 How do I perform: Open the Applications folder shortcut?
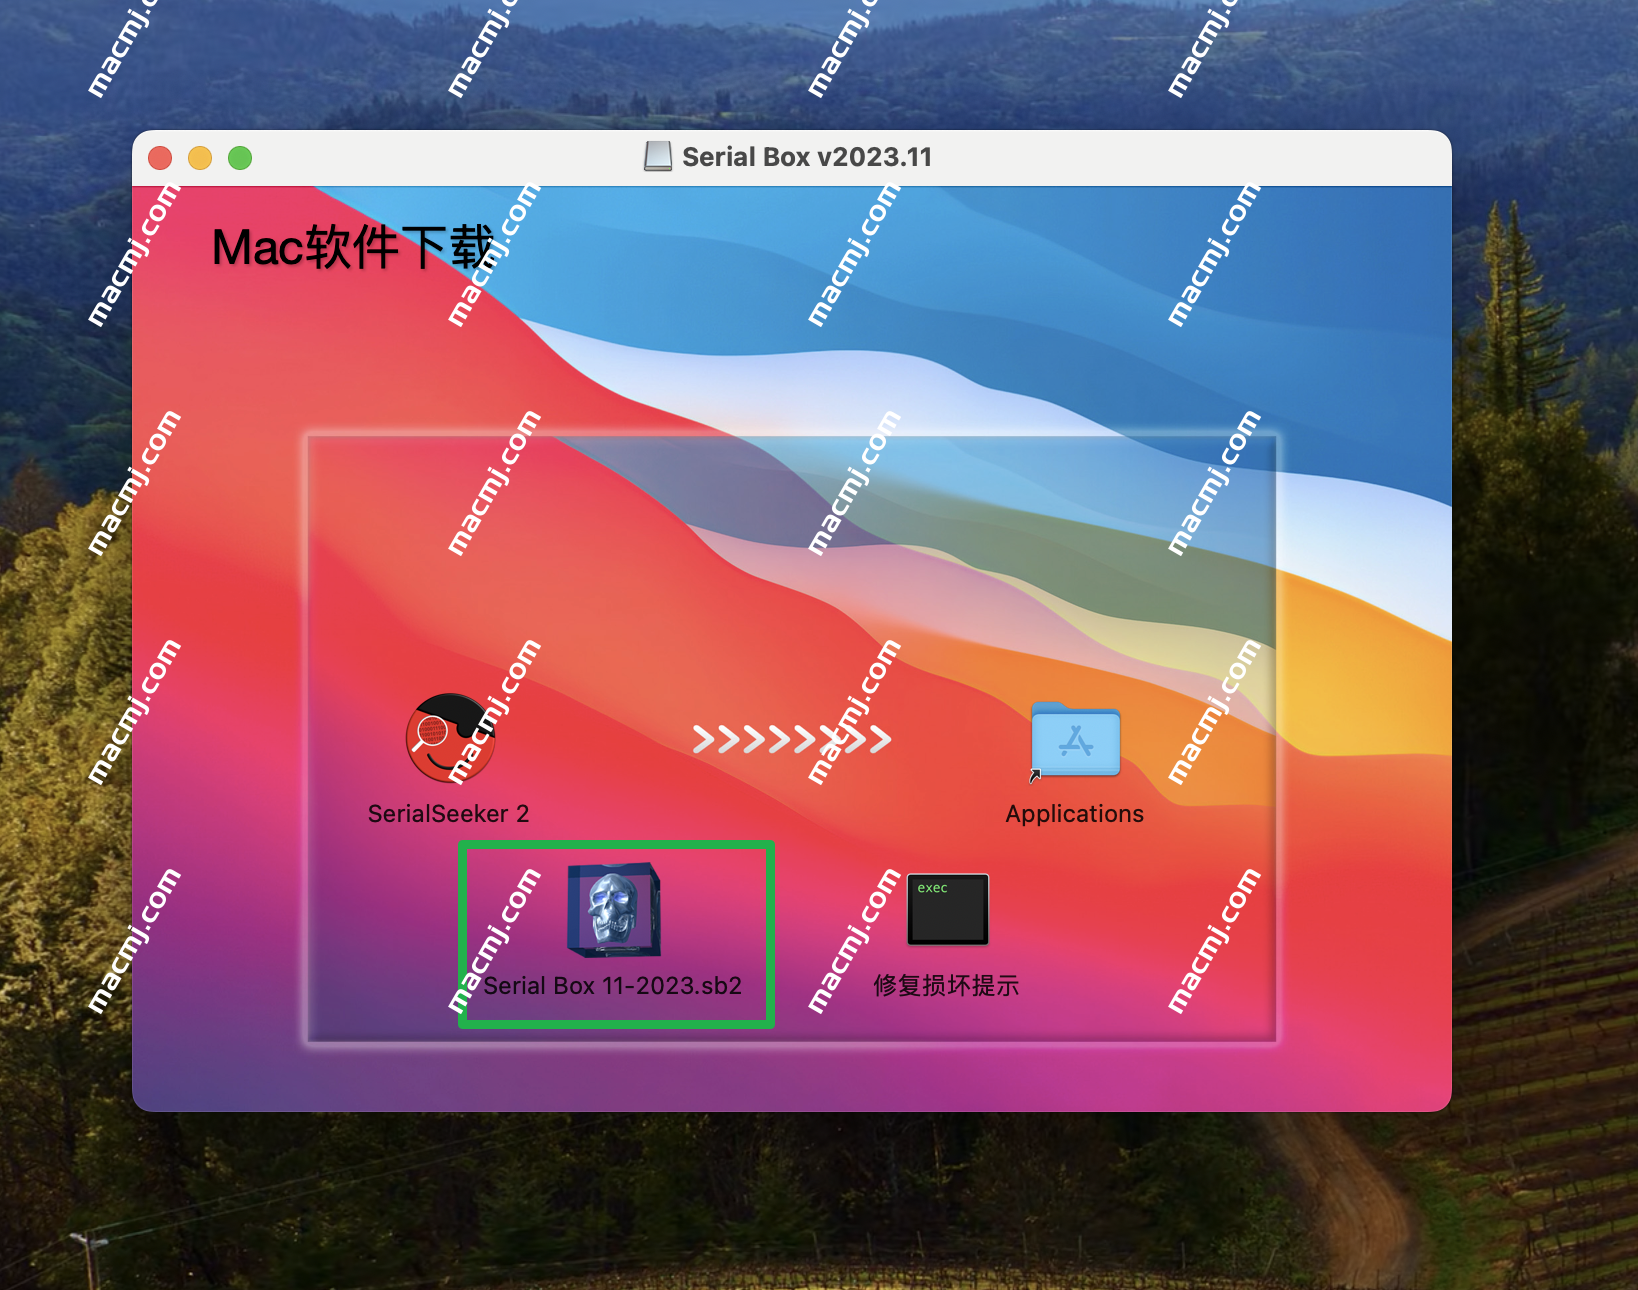point(1075,739)
